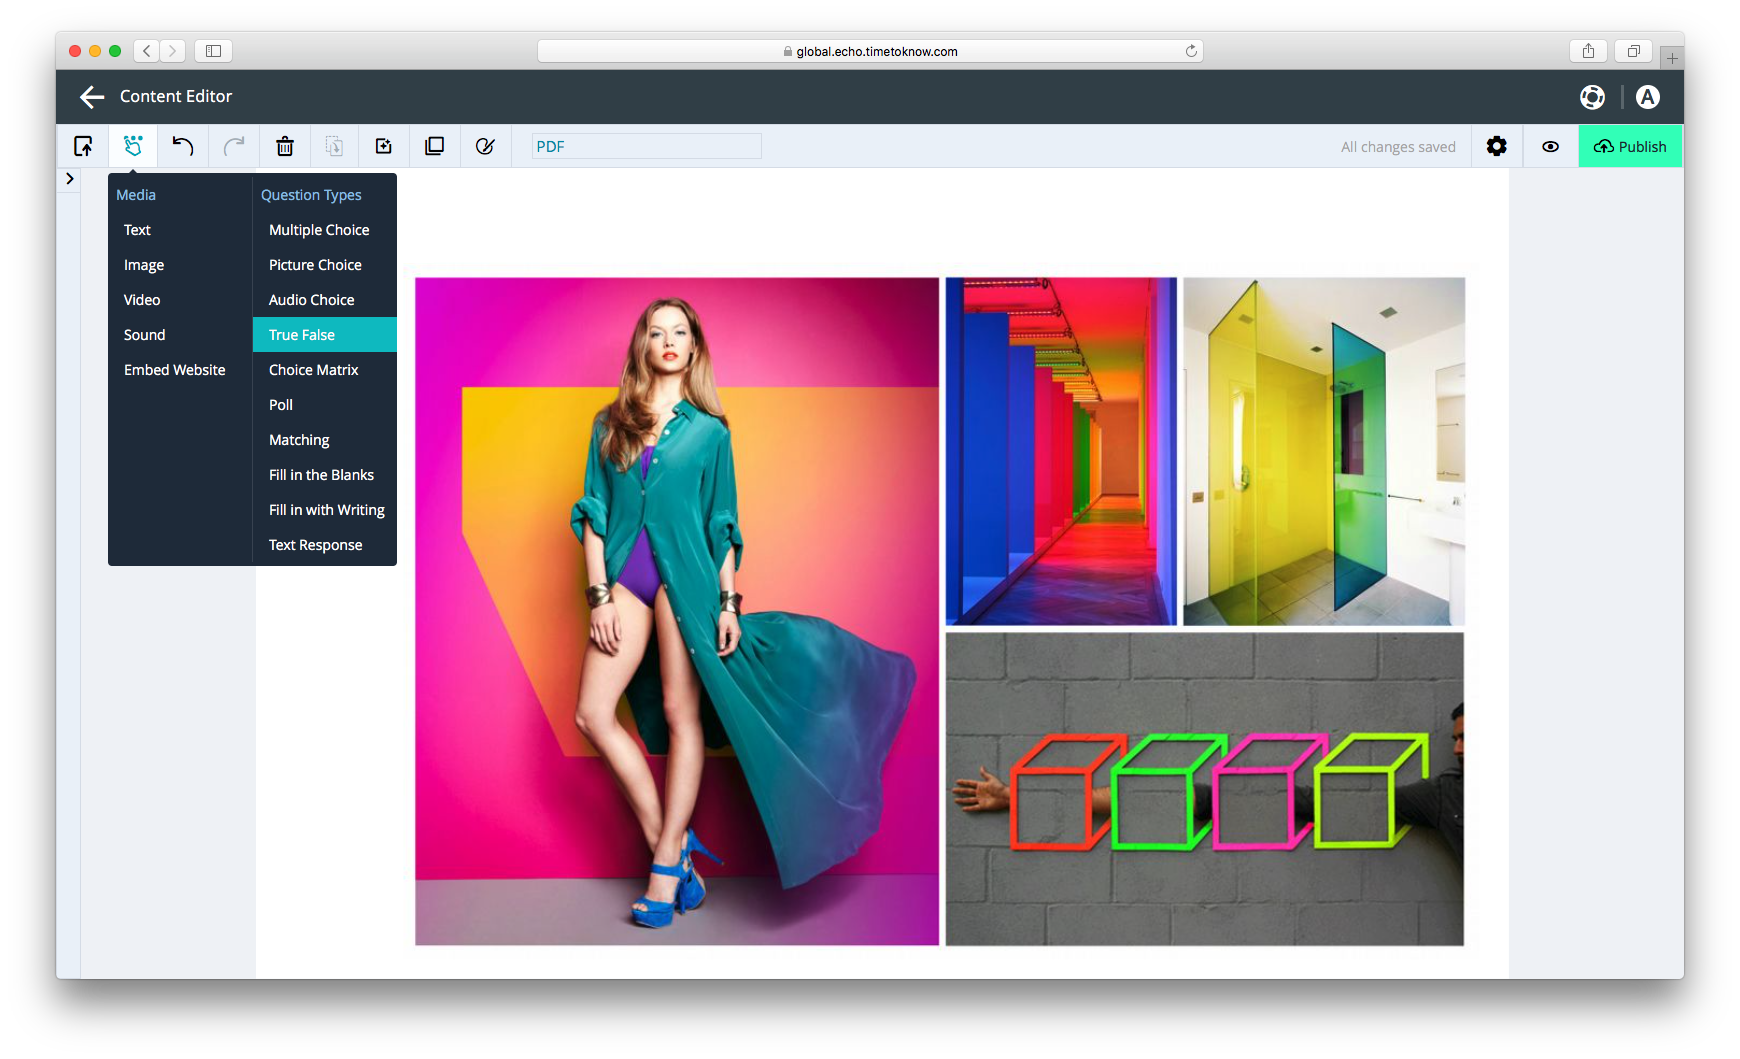Open the user account avatar A
The width and height of the screenshot is (1740, 1059).
pos(1648,97)
